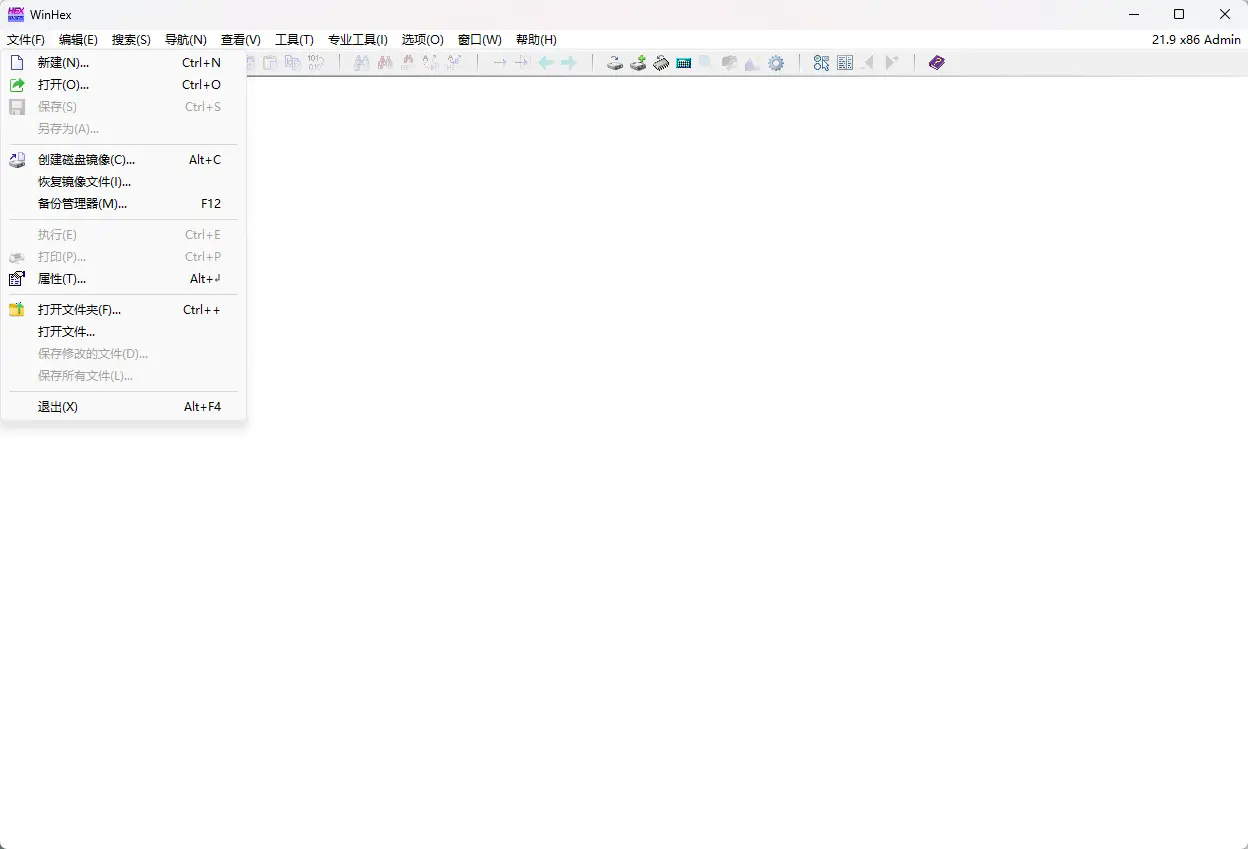
Task: Open the 查看(V) menu
Action: pyautogui.click(x=241, y=40)
